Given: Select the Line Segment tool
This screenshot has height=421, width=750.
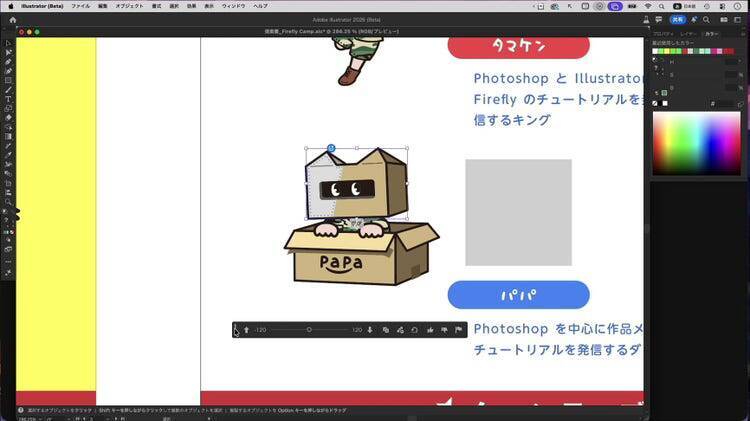Looking at the screenshot, I should tap(8, 90).
